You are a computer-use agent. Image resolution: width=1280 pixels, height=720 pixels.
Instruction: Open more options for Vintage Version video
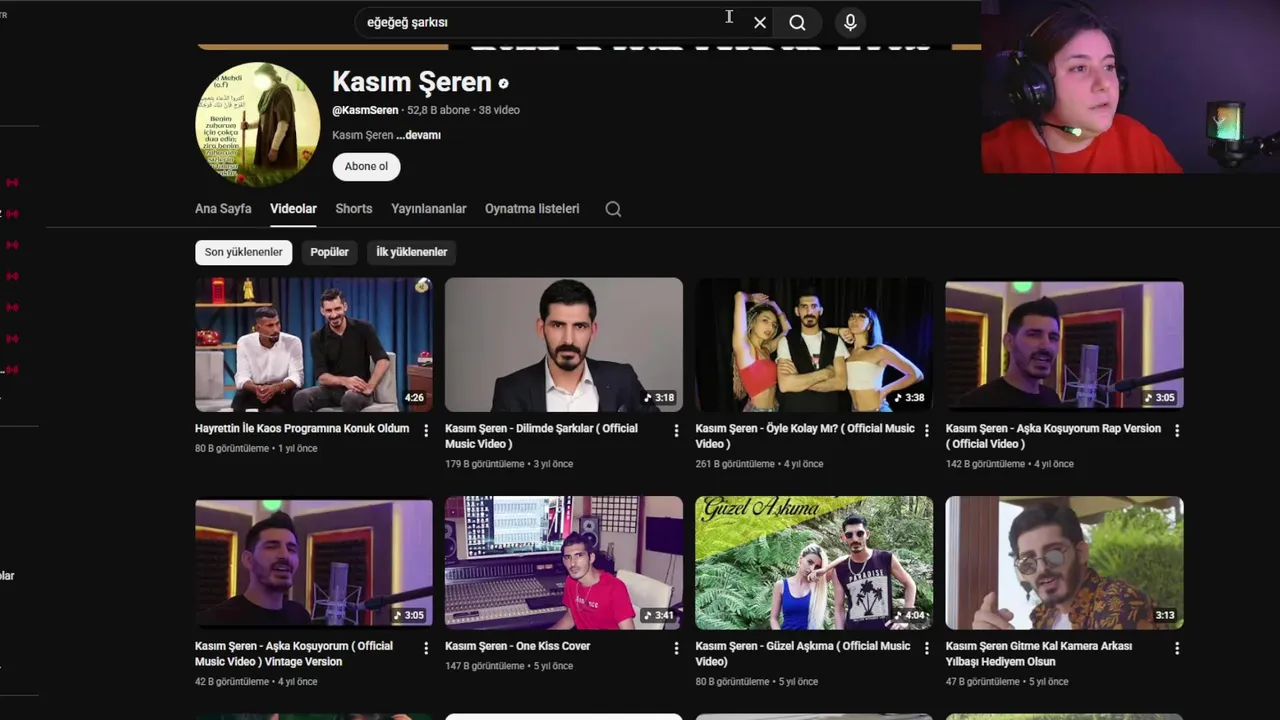click(x=426, y=648)
